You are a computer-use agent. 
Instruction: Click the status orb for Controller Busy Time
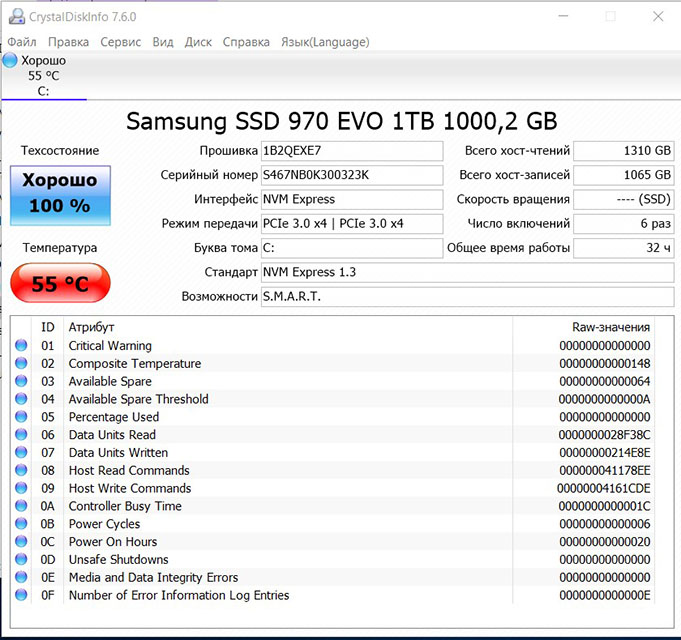coord(21,505)
